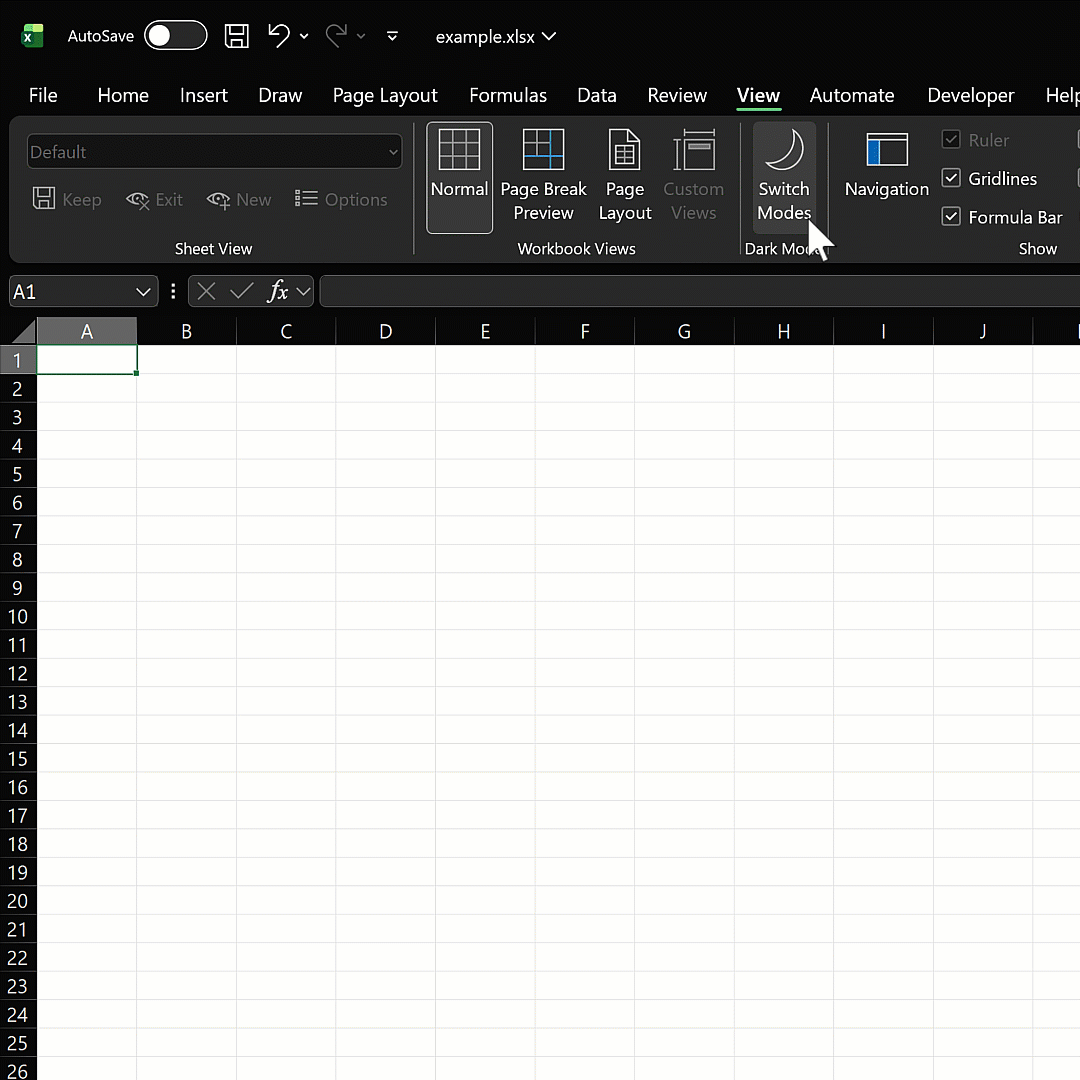Image resolution: width=1080 pixels, height=1080 pixels.
Task: Select column H header
Action: tap(784, 331)
